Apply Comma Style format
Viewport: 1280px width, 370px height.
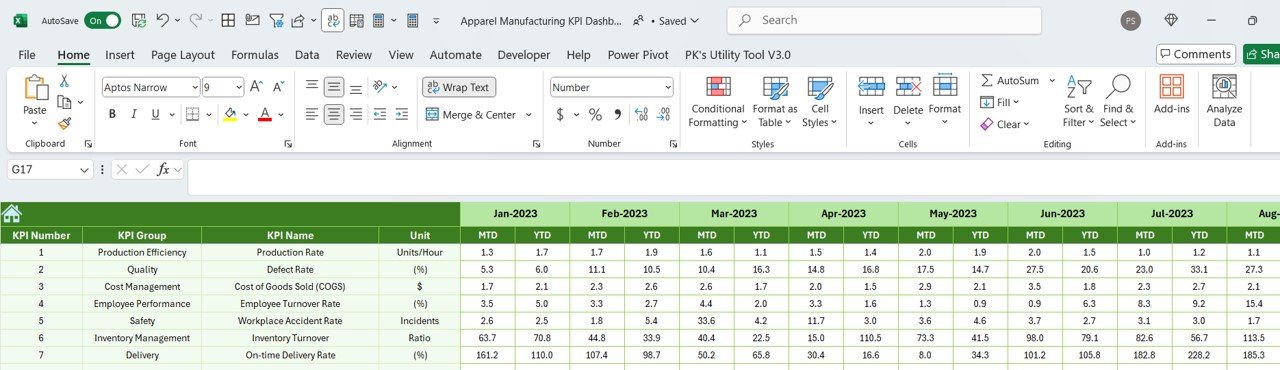pos(618,115)
